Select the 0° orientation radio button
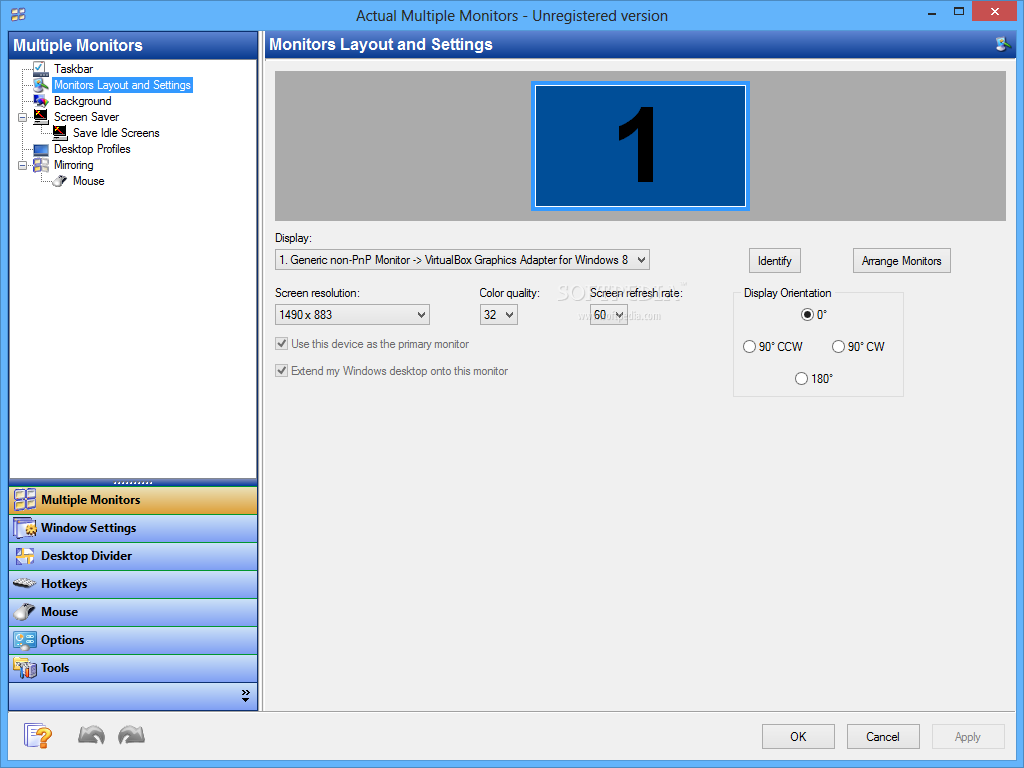The image size is (1024, 768). [x=807, y=315]
